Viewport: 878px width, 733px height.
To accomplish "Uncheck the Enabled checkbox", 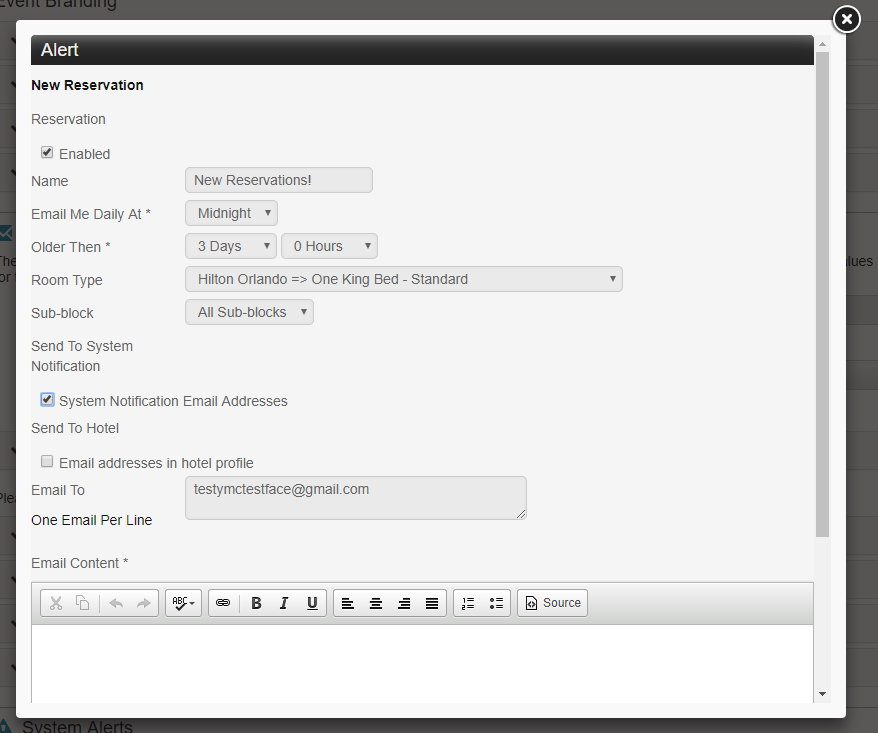I will [47, 152].
